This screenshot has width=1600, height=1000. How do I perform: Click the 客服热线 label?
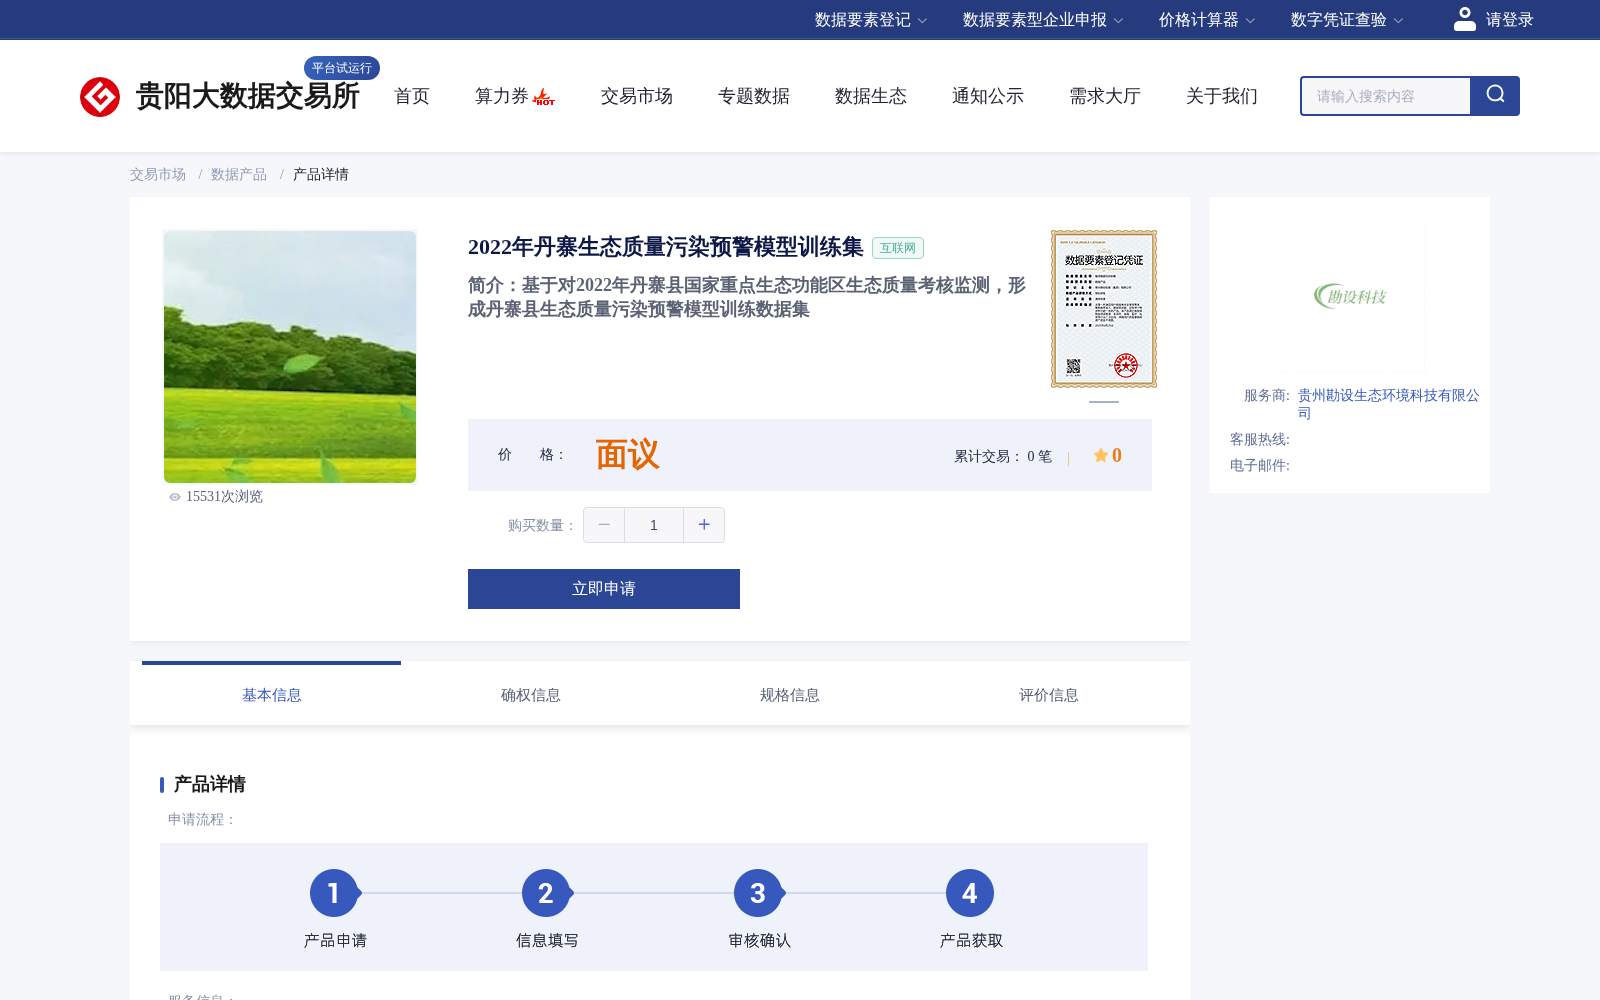[1260, 439]
